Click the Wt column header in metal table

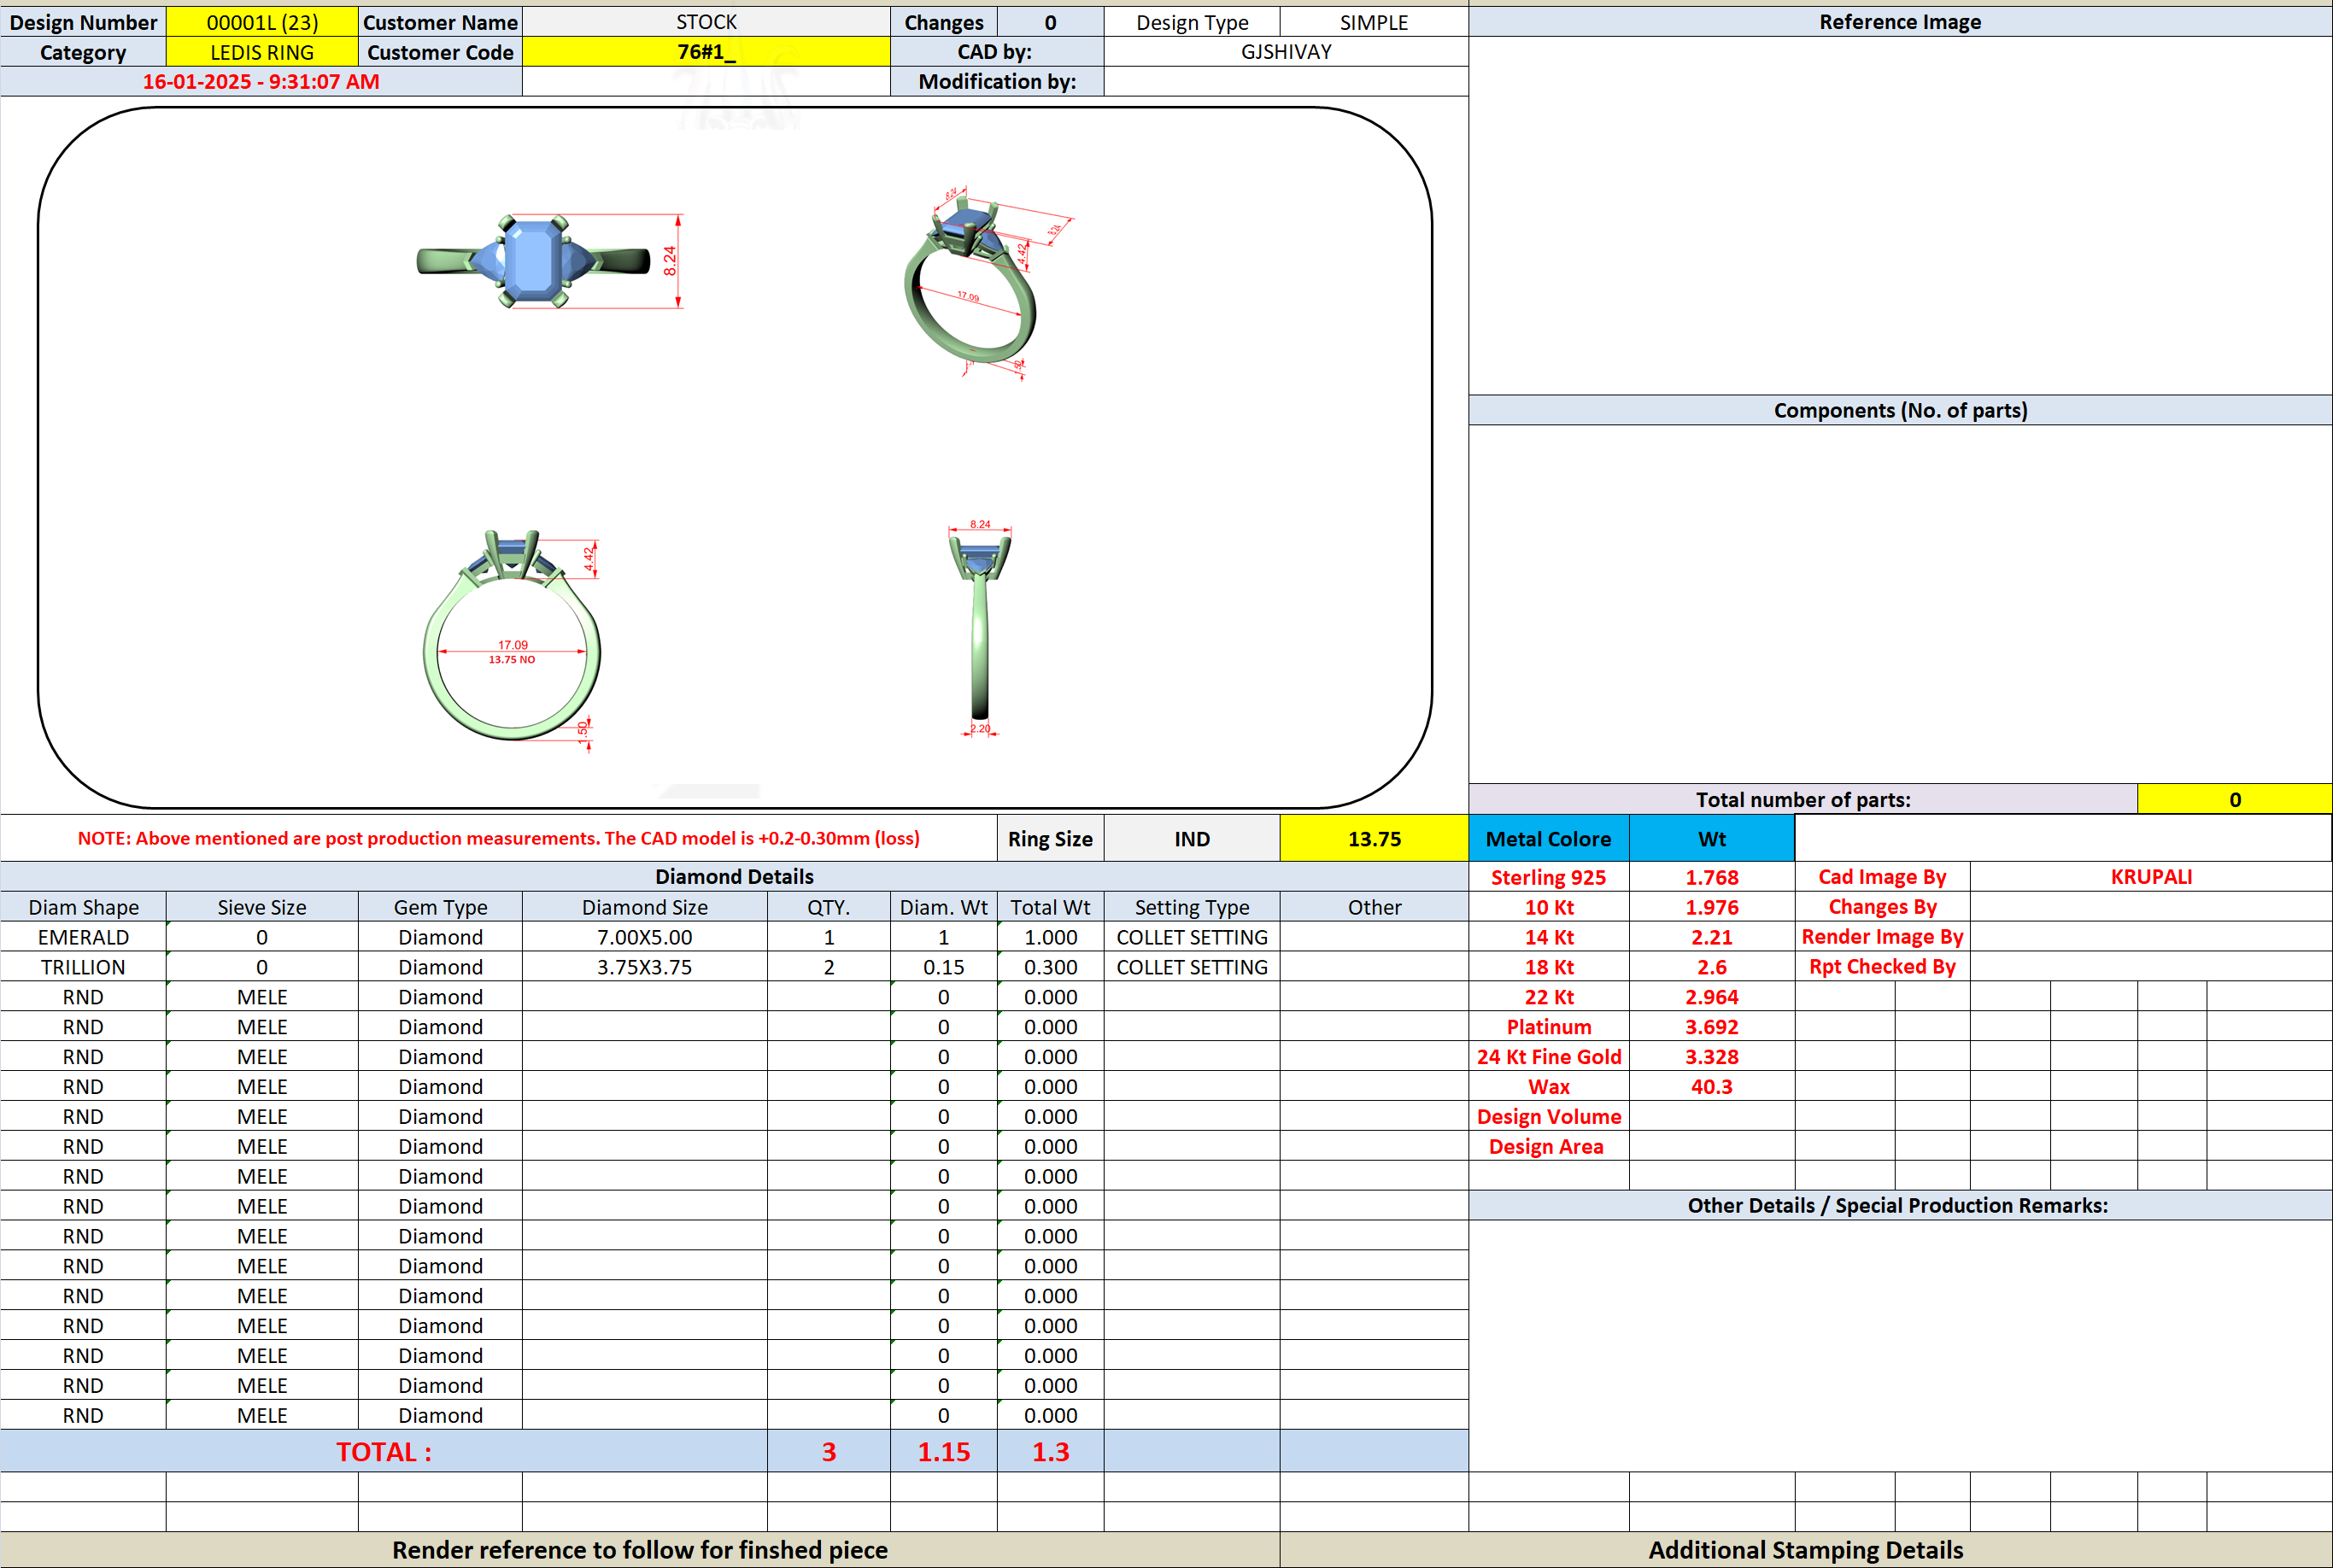point(1712,839)
